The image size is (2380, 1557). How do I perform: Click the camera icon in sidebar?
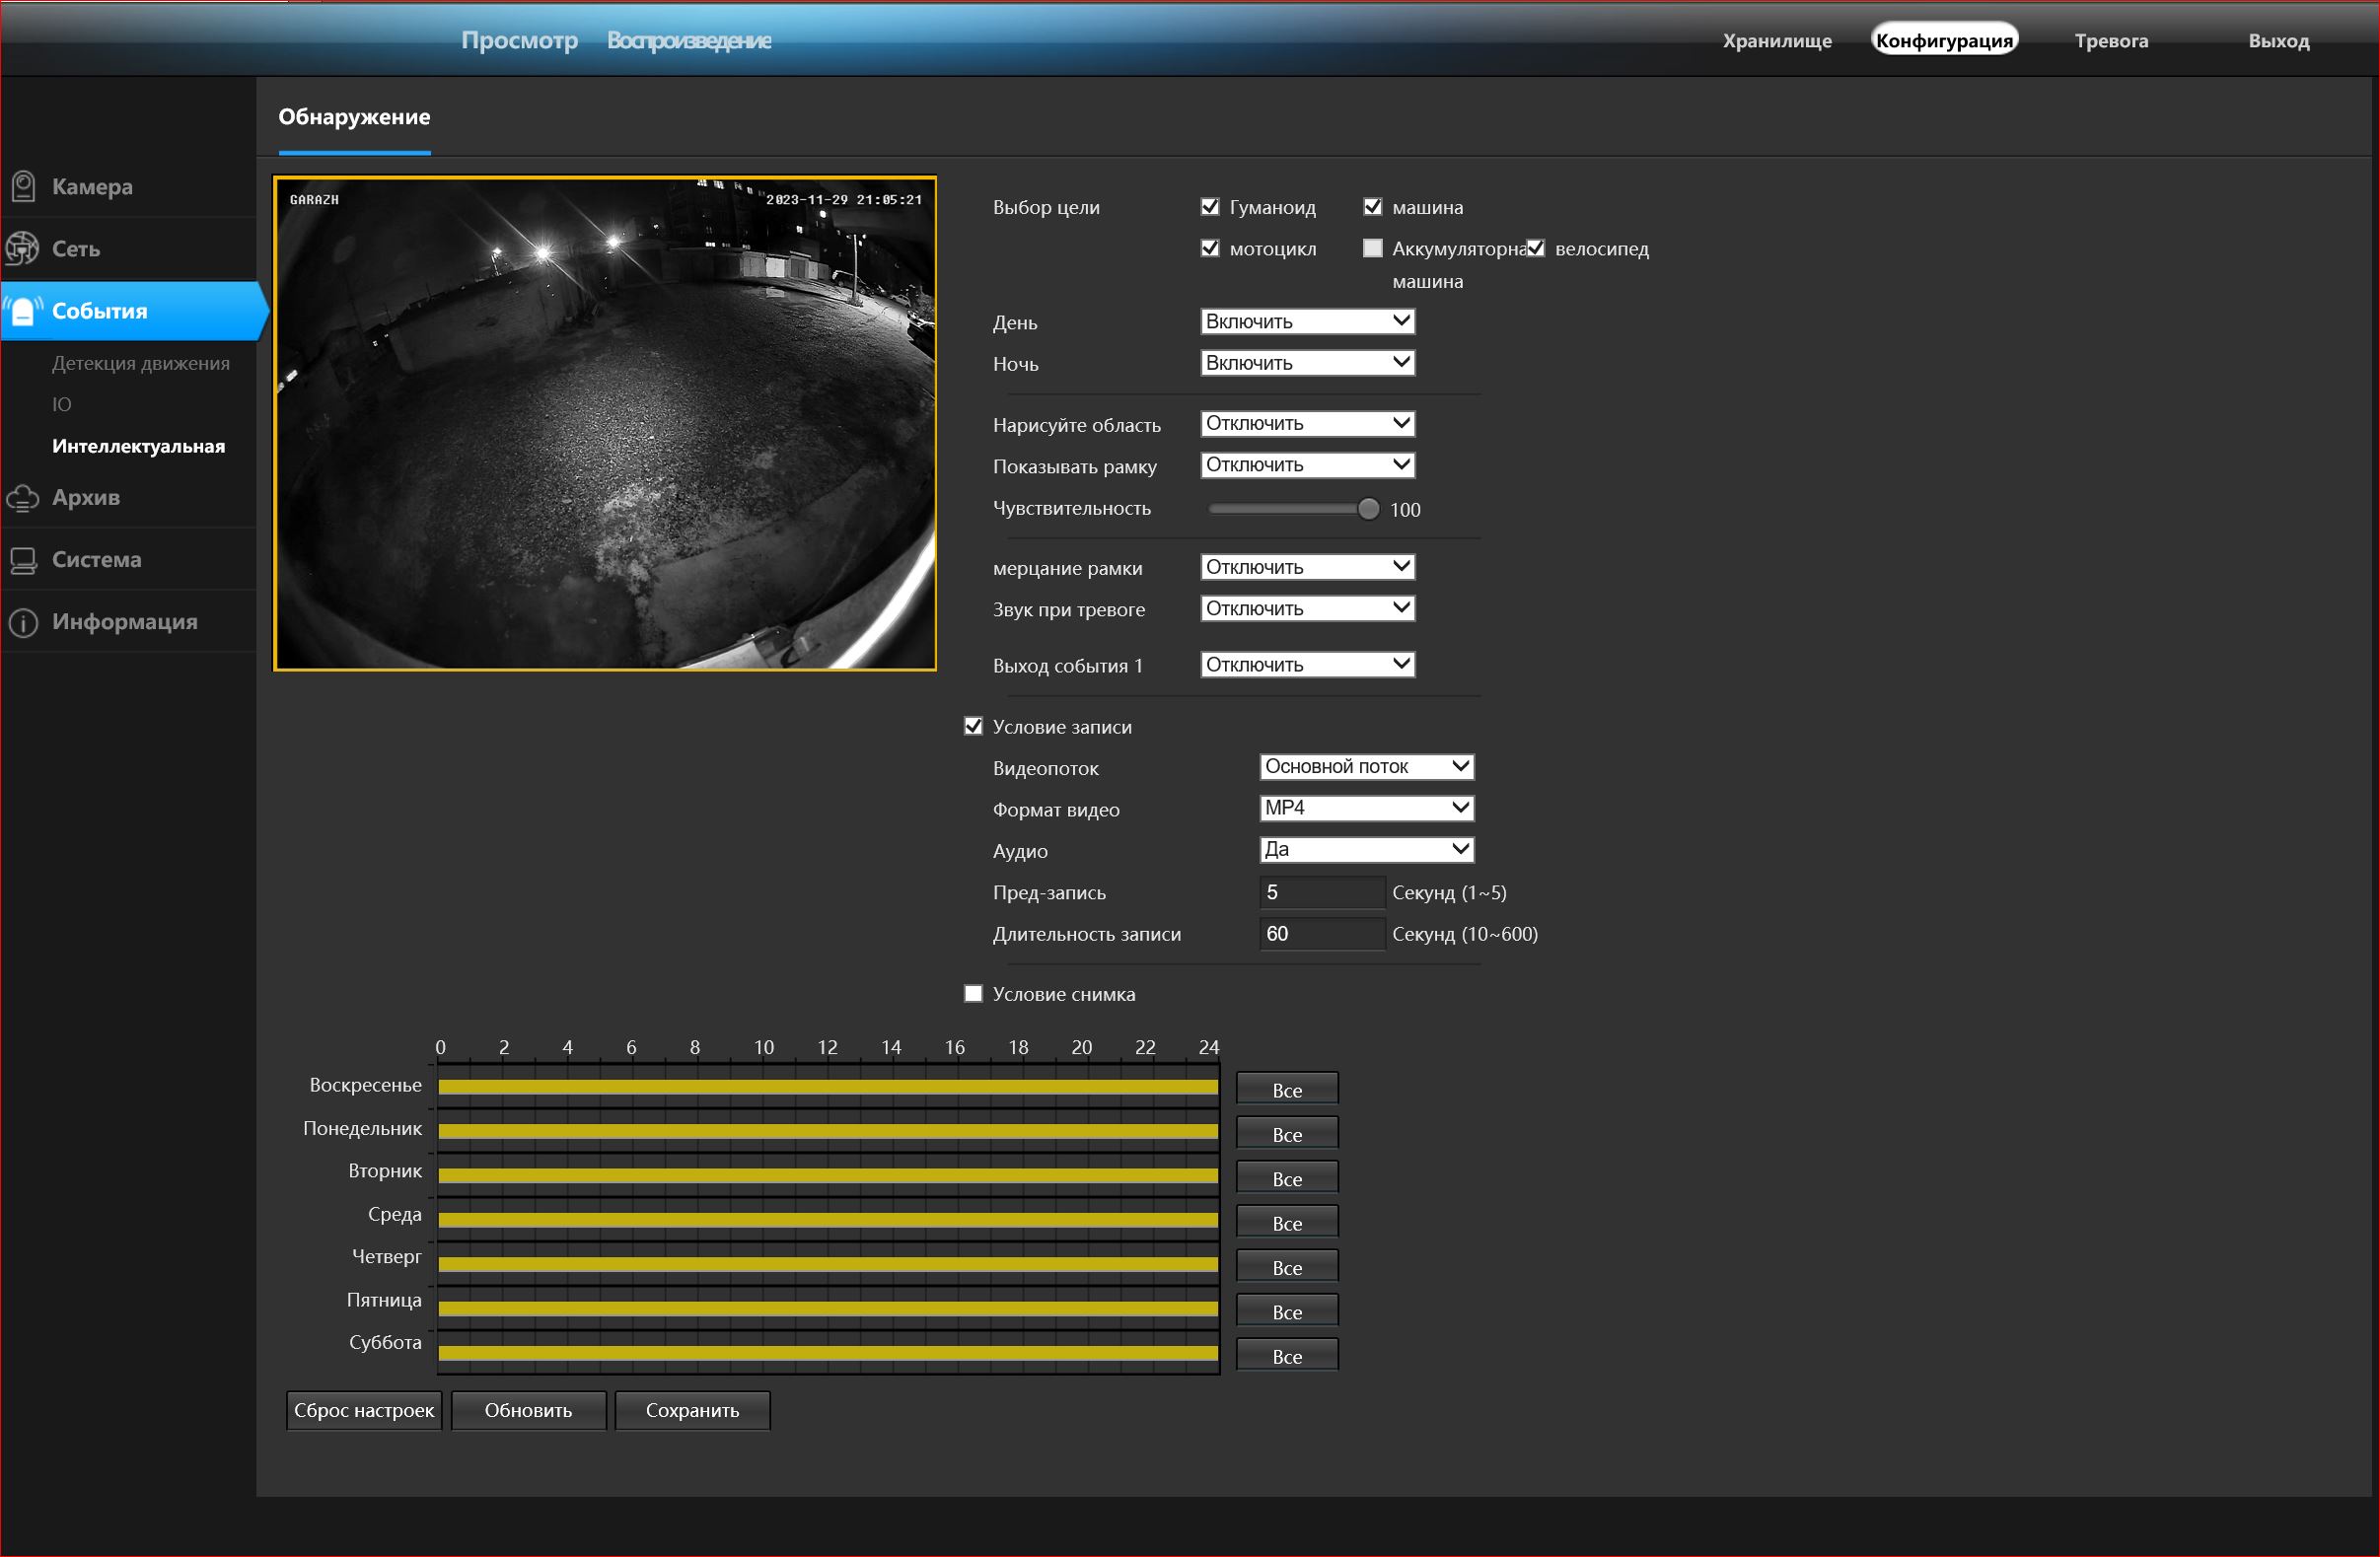point(23,186)
